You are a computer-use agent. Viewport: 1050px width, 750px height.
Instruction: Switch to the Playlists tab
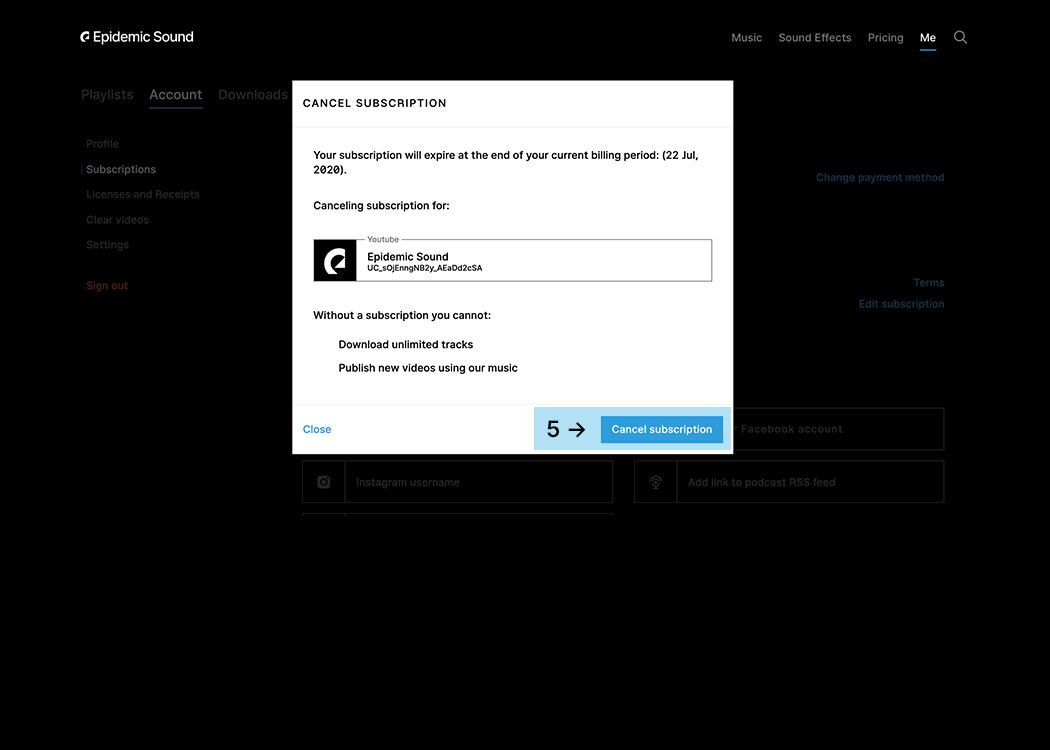[107, 95]
